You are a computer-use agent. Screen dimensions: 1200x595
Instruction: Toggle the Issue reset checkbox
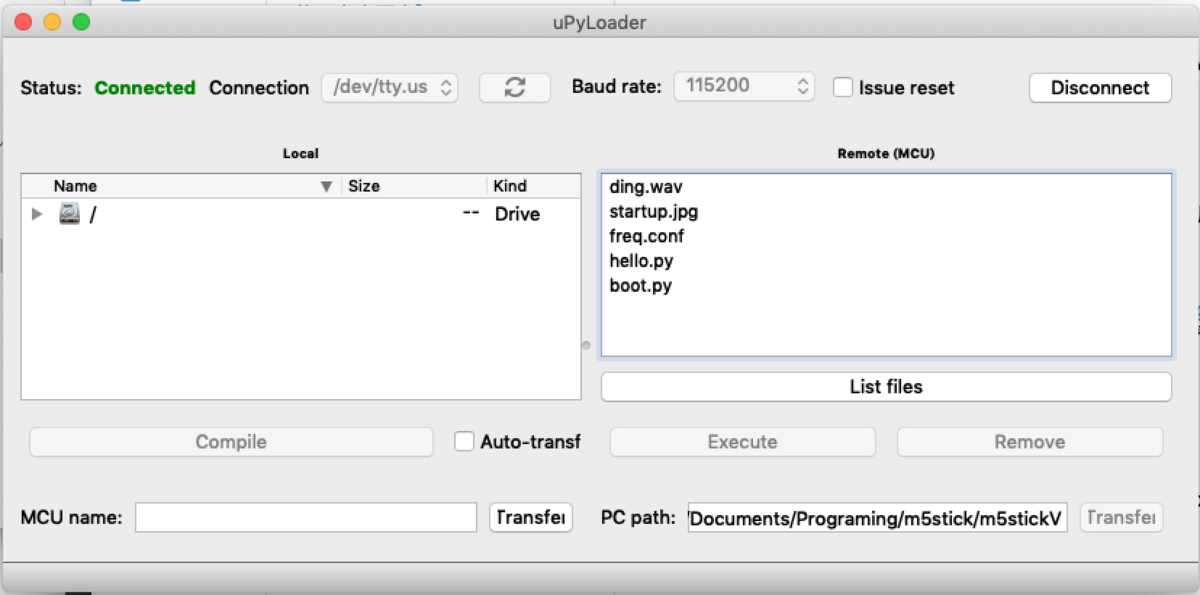tap(843, 87)
